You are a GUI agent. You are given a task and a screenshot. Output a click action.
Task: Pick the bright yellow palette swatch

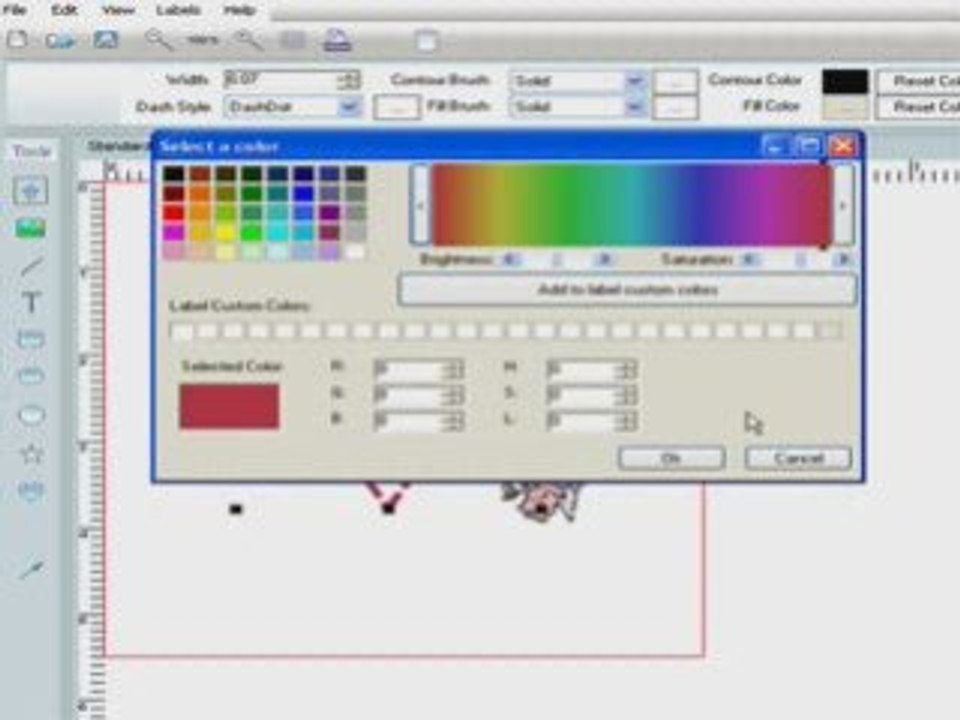(x=226, y=233)
